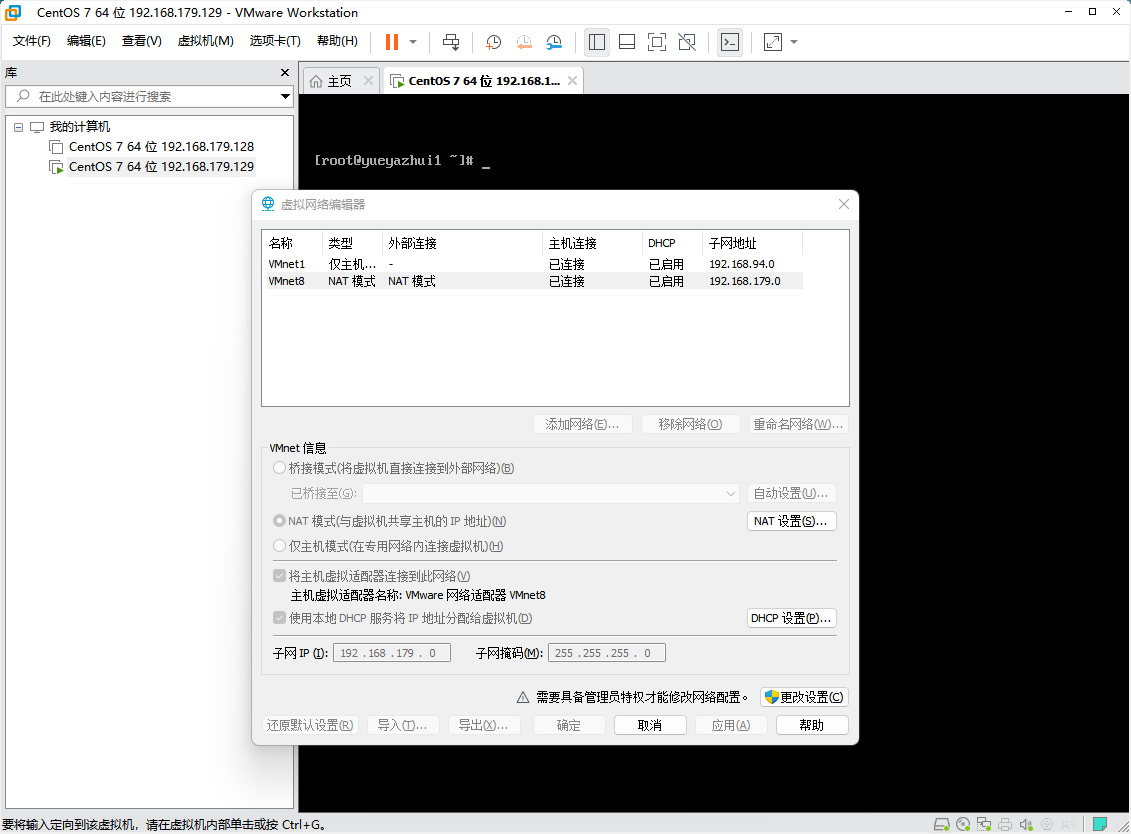
Task: Click the 更改设置(C) shield button
Action: pos(804,697)
